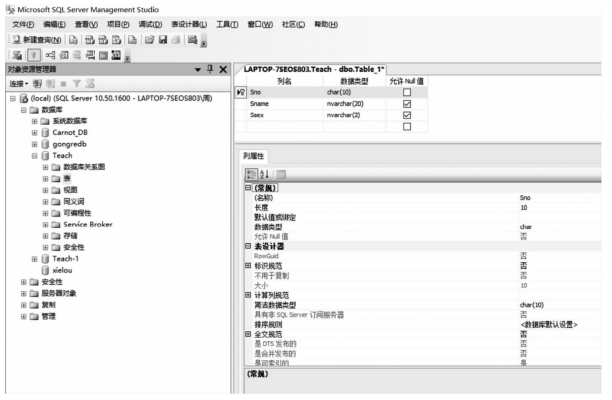The image size is (612, 400).
Task: Open the 编辑(E) menu
Action: [x=55, y=25]
